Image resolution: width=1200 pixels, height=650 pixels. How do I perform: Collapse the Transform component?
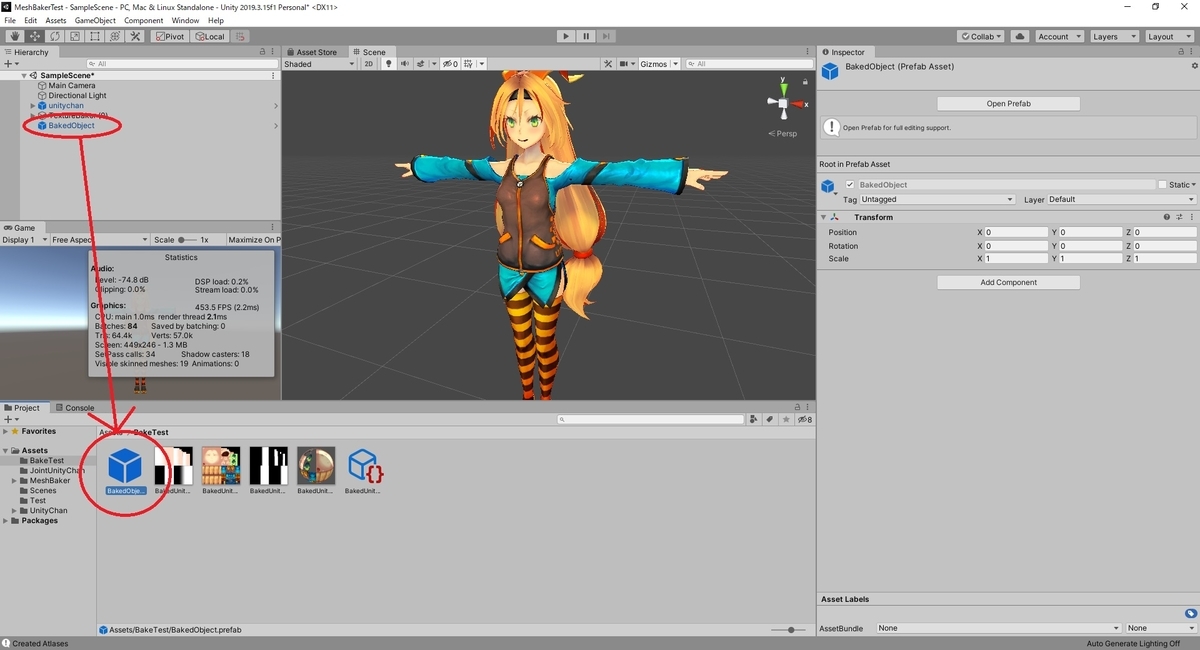[823, 217]
